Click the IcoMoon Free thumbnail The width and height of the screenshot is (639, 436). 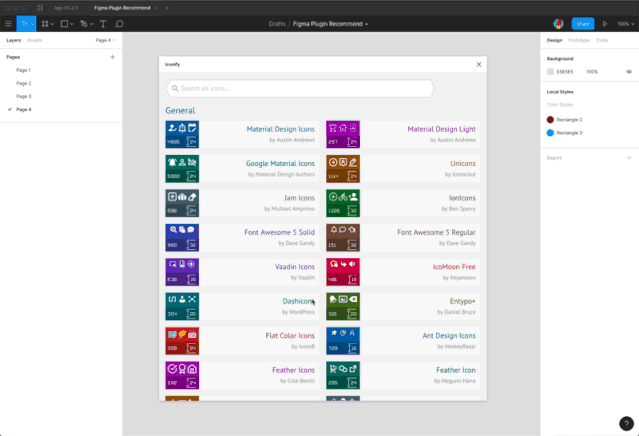[x=343, y=272]
